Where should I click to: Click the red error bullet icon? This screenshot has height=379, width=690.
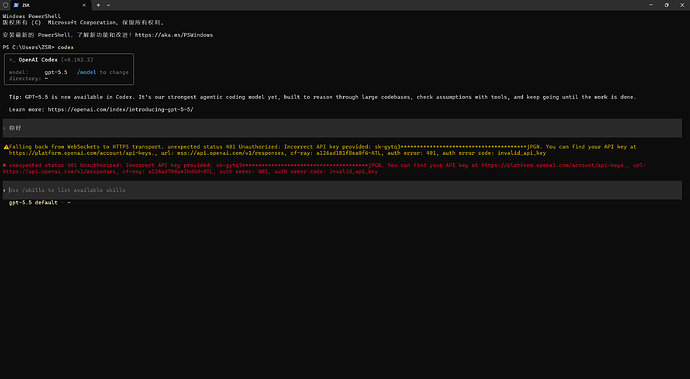4,166
